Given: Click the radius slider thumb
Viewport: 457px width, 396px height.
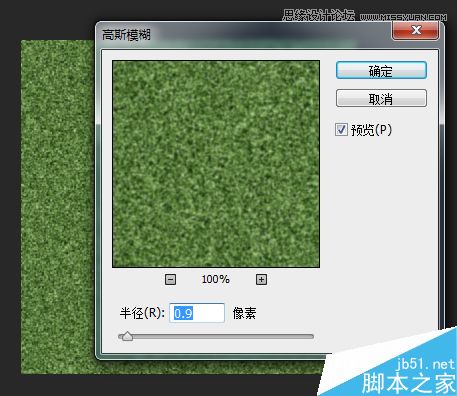Looking at the screenshot, I should (127, 336).
